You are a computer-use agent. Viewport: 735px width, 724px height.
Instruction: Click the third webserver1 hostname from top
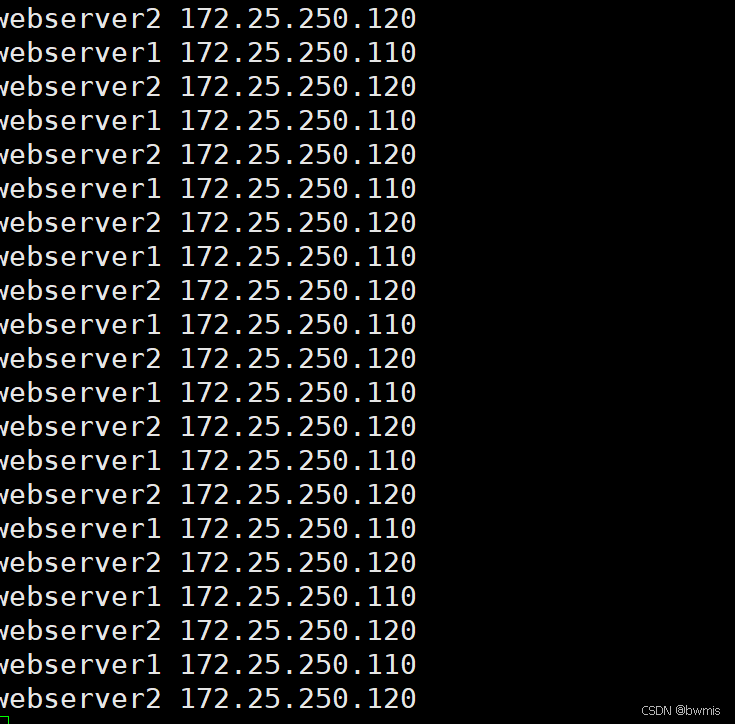(x=80, y=189)
